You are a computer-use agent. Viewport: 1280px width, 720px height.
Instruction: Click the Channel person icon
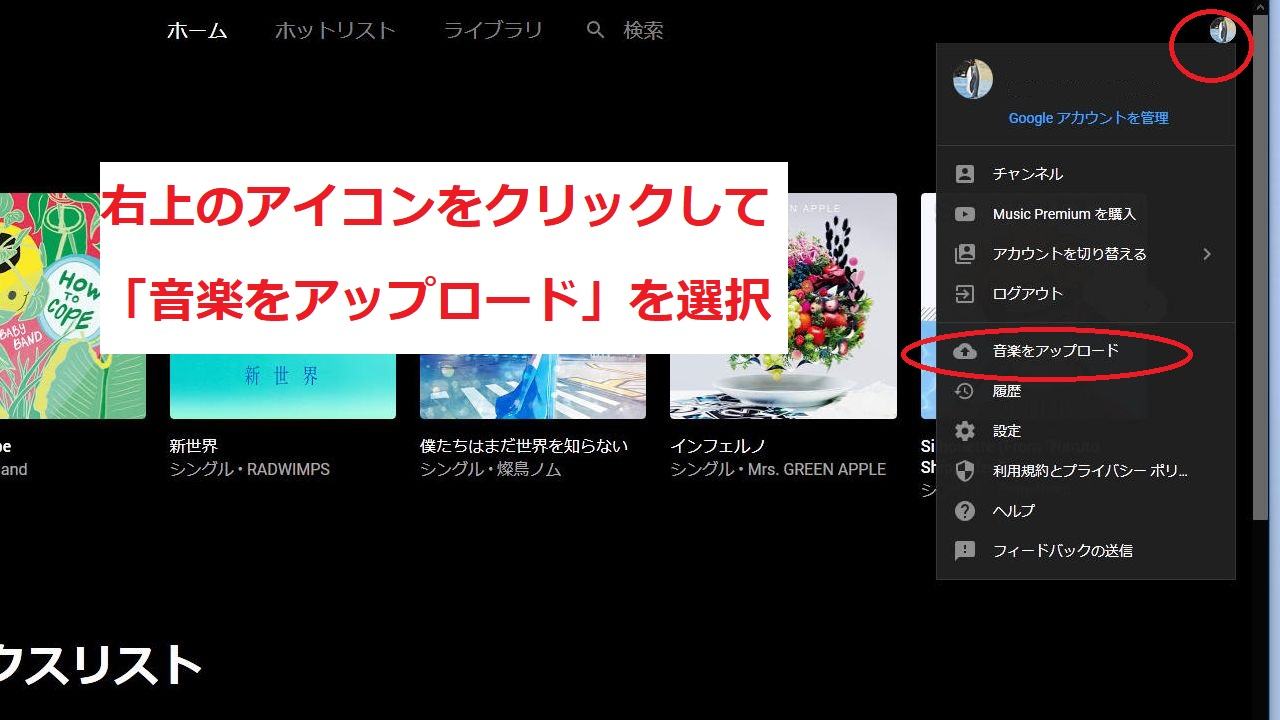(965, 174)
